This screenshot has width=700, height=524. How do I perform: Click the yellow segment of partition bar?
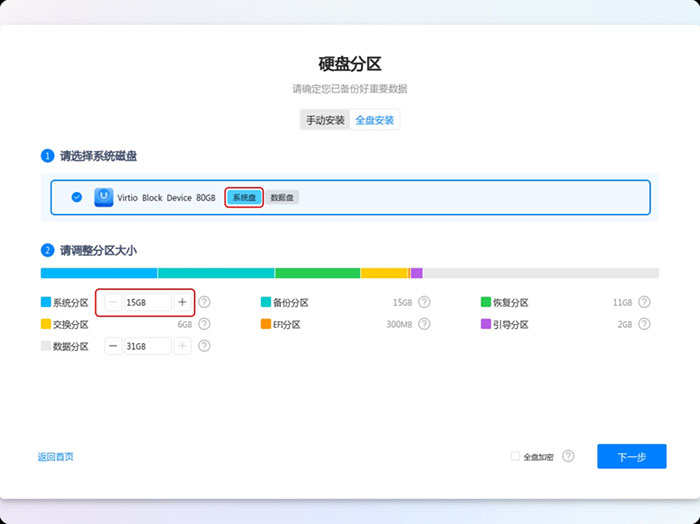pyautogui.click(x=384, y=273)
